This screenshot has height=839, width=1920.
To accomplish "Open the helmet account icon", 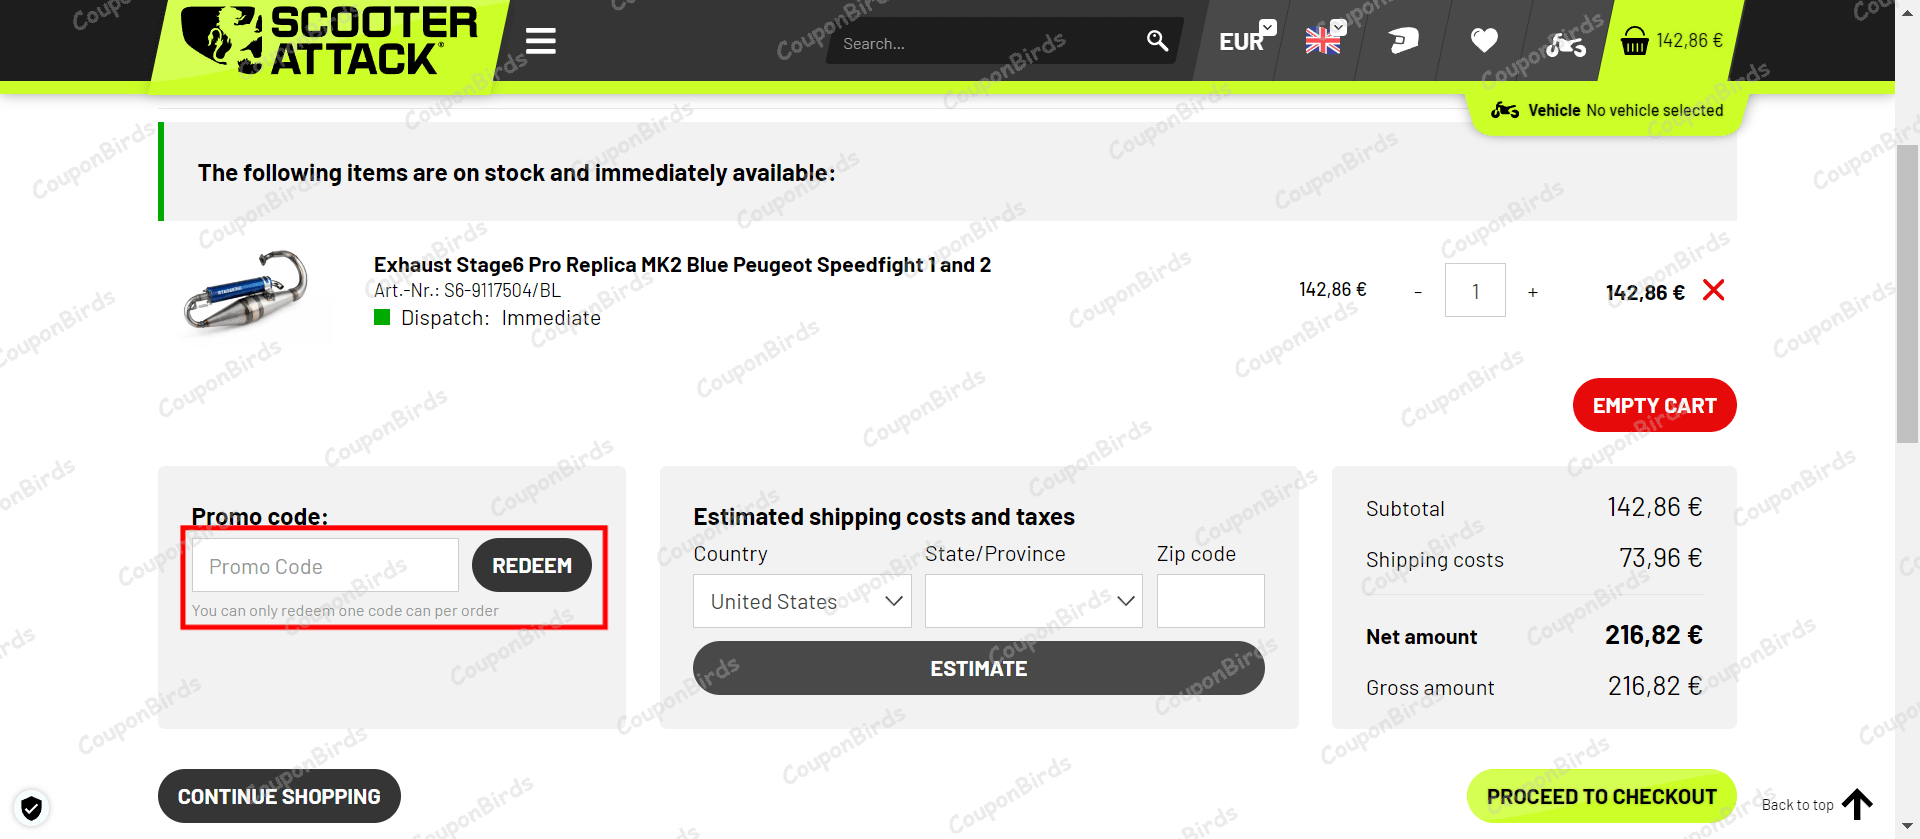I will (1403, 41).
